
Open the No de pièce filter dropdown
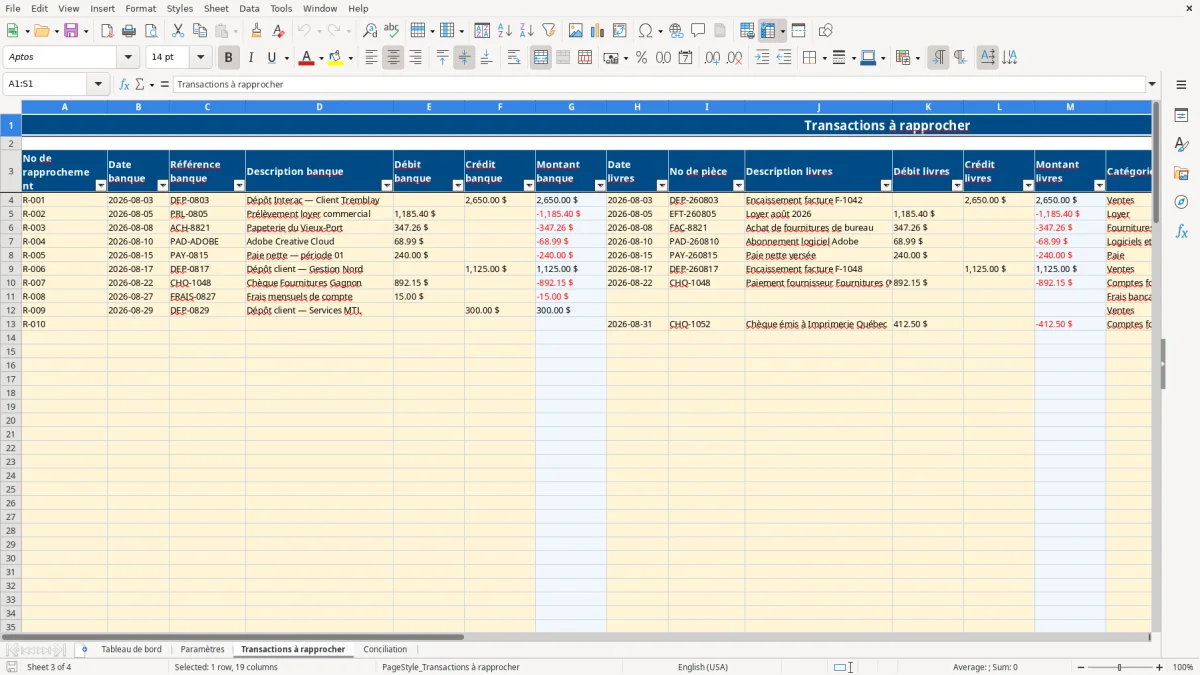coord(738,185)
